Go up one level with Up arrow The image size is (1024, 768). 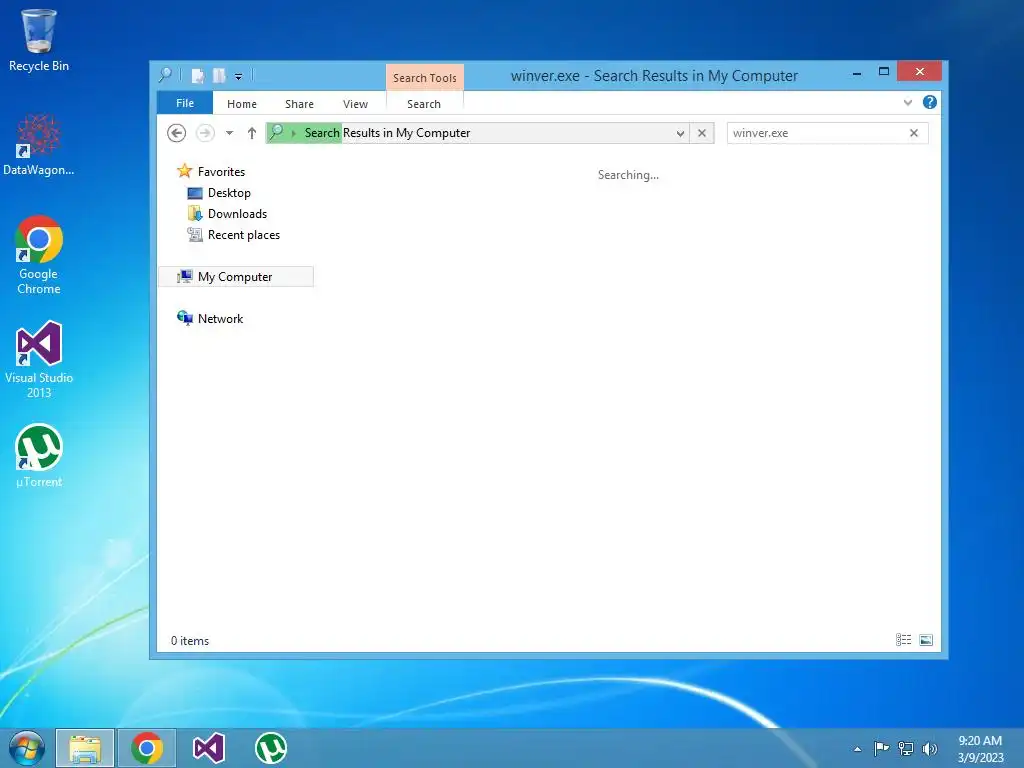(x=251, y=133)
